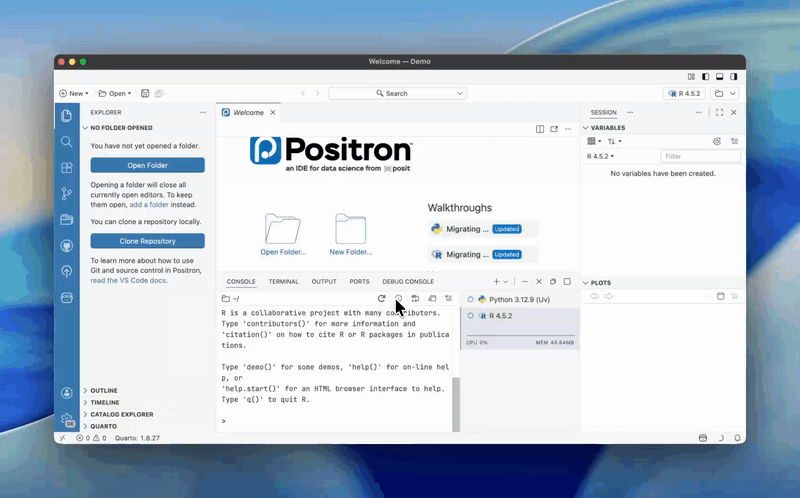Open the variables sorting dropdown

coord(614,141)
